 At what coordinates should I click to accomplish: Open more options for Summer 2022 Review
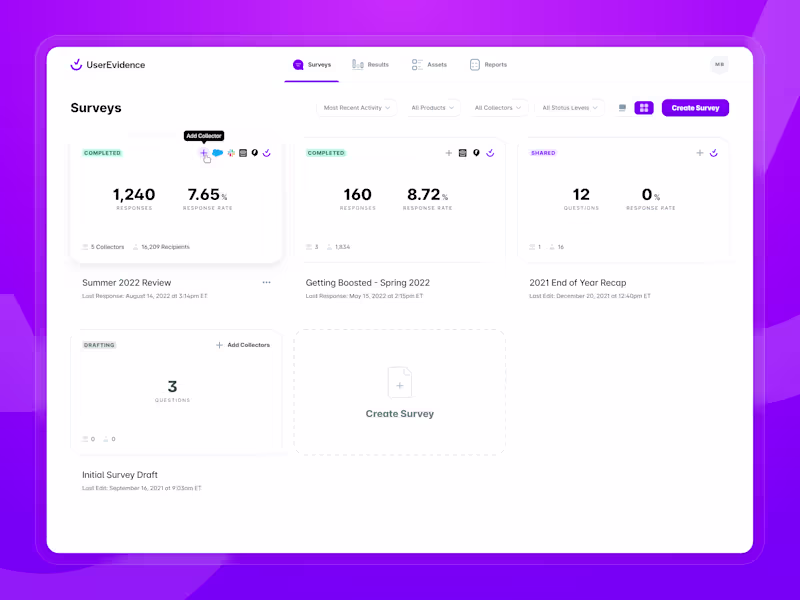(266, 282)
